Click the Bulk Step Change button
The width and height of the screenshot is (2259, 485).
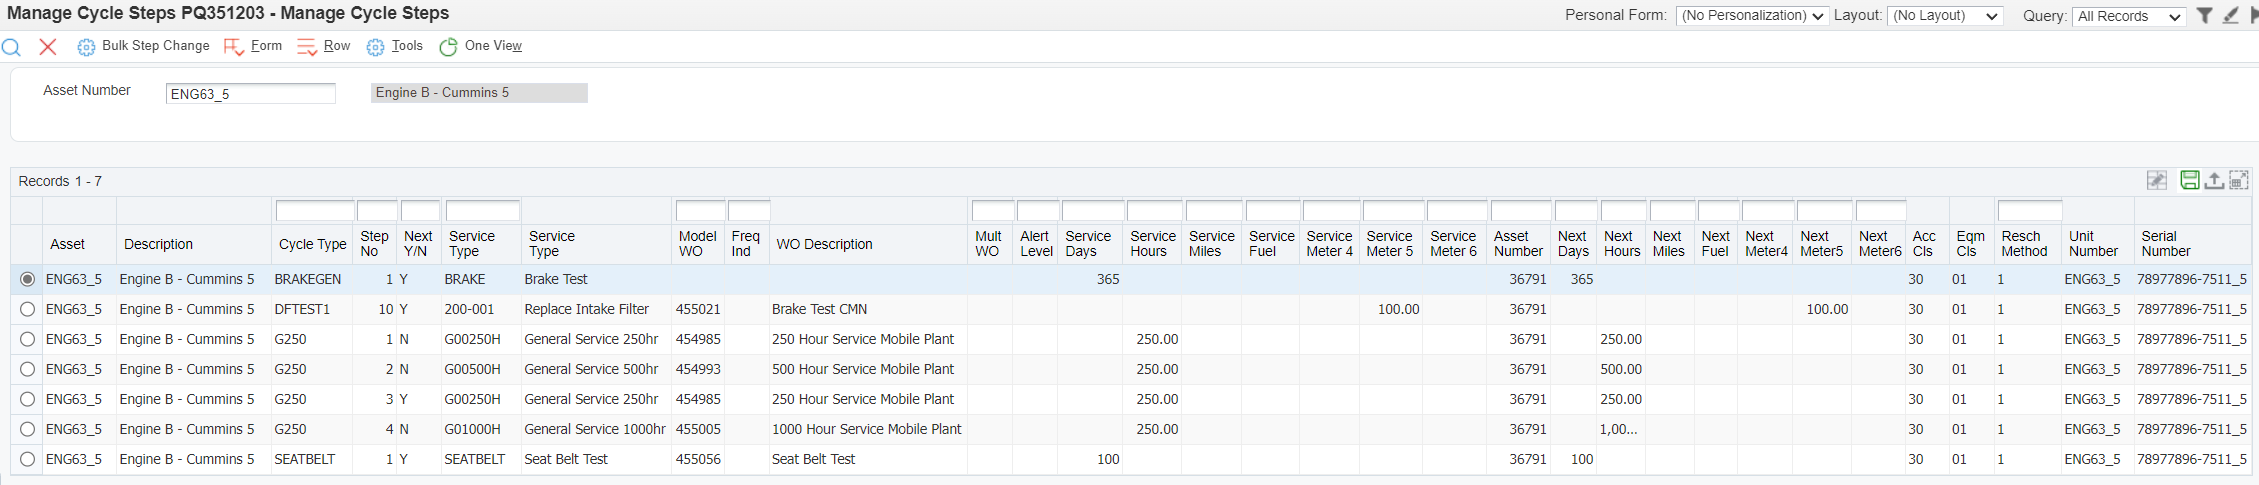click(144, 46)
